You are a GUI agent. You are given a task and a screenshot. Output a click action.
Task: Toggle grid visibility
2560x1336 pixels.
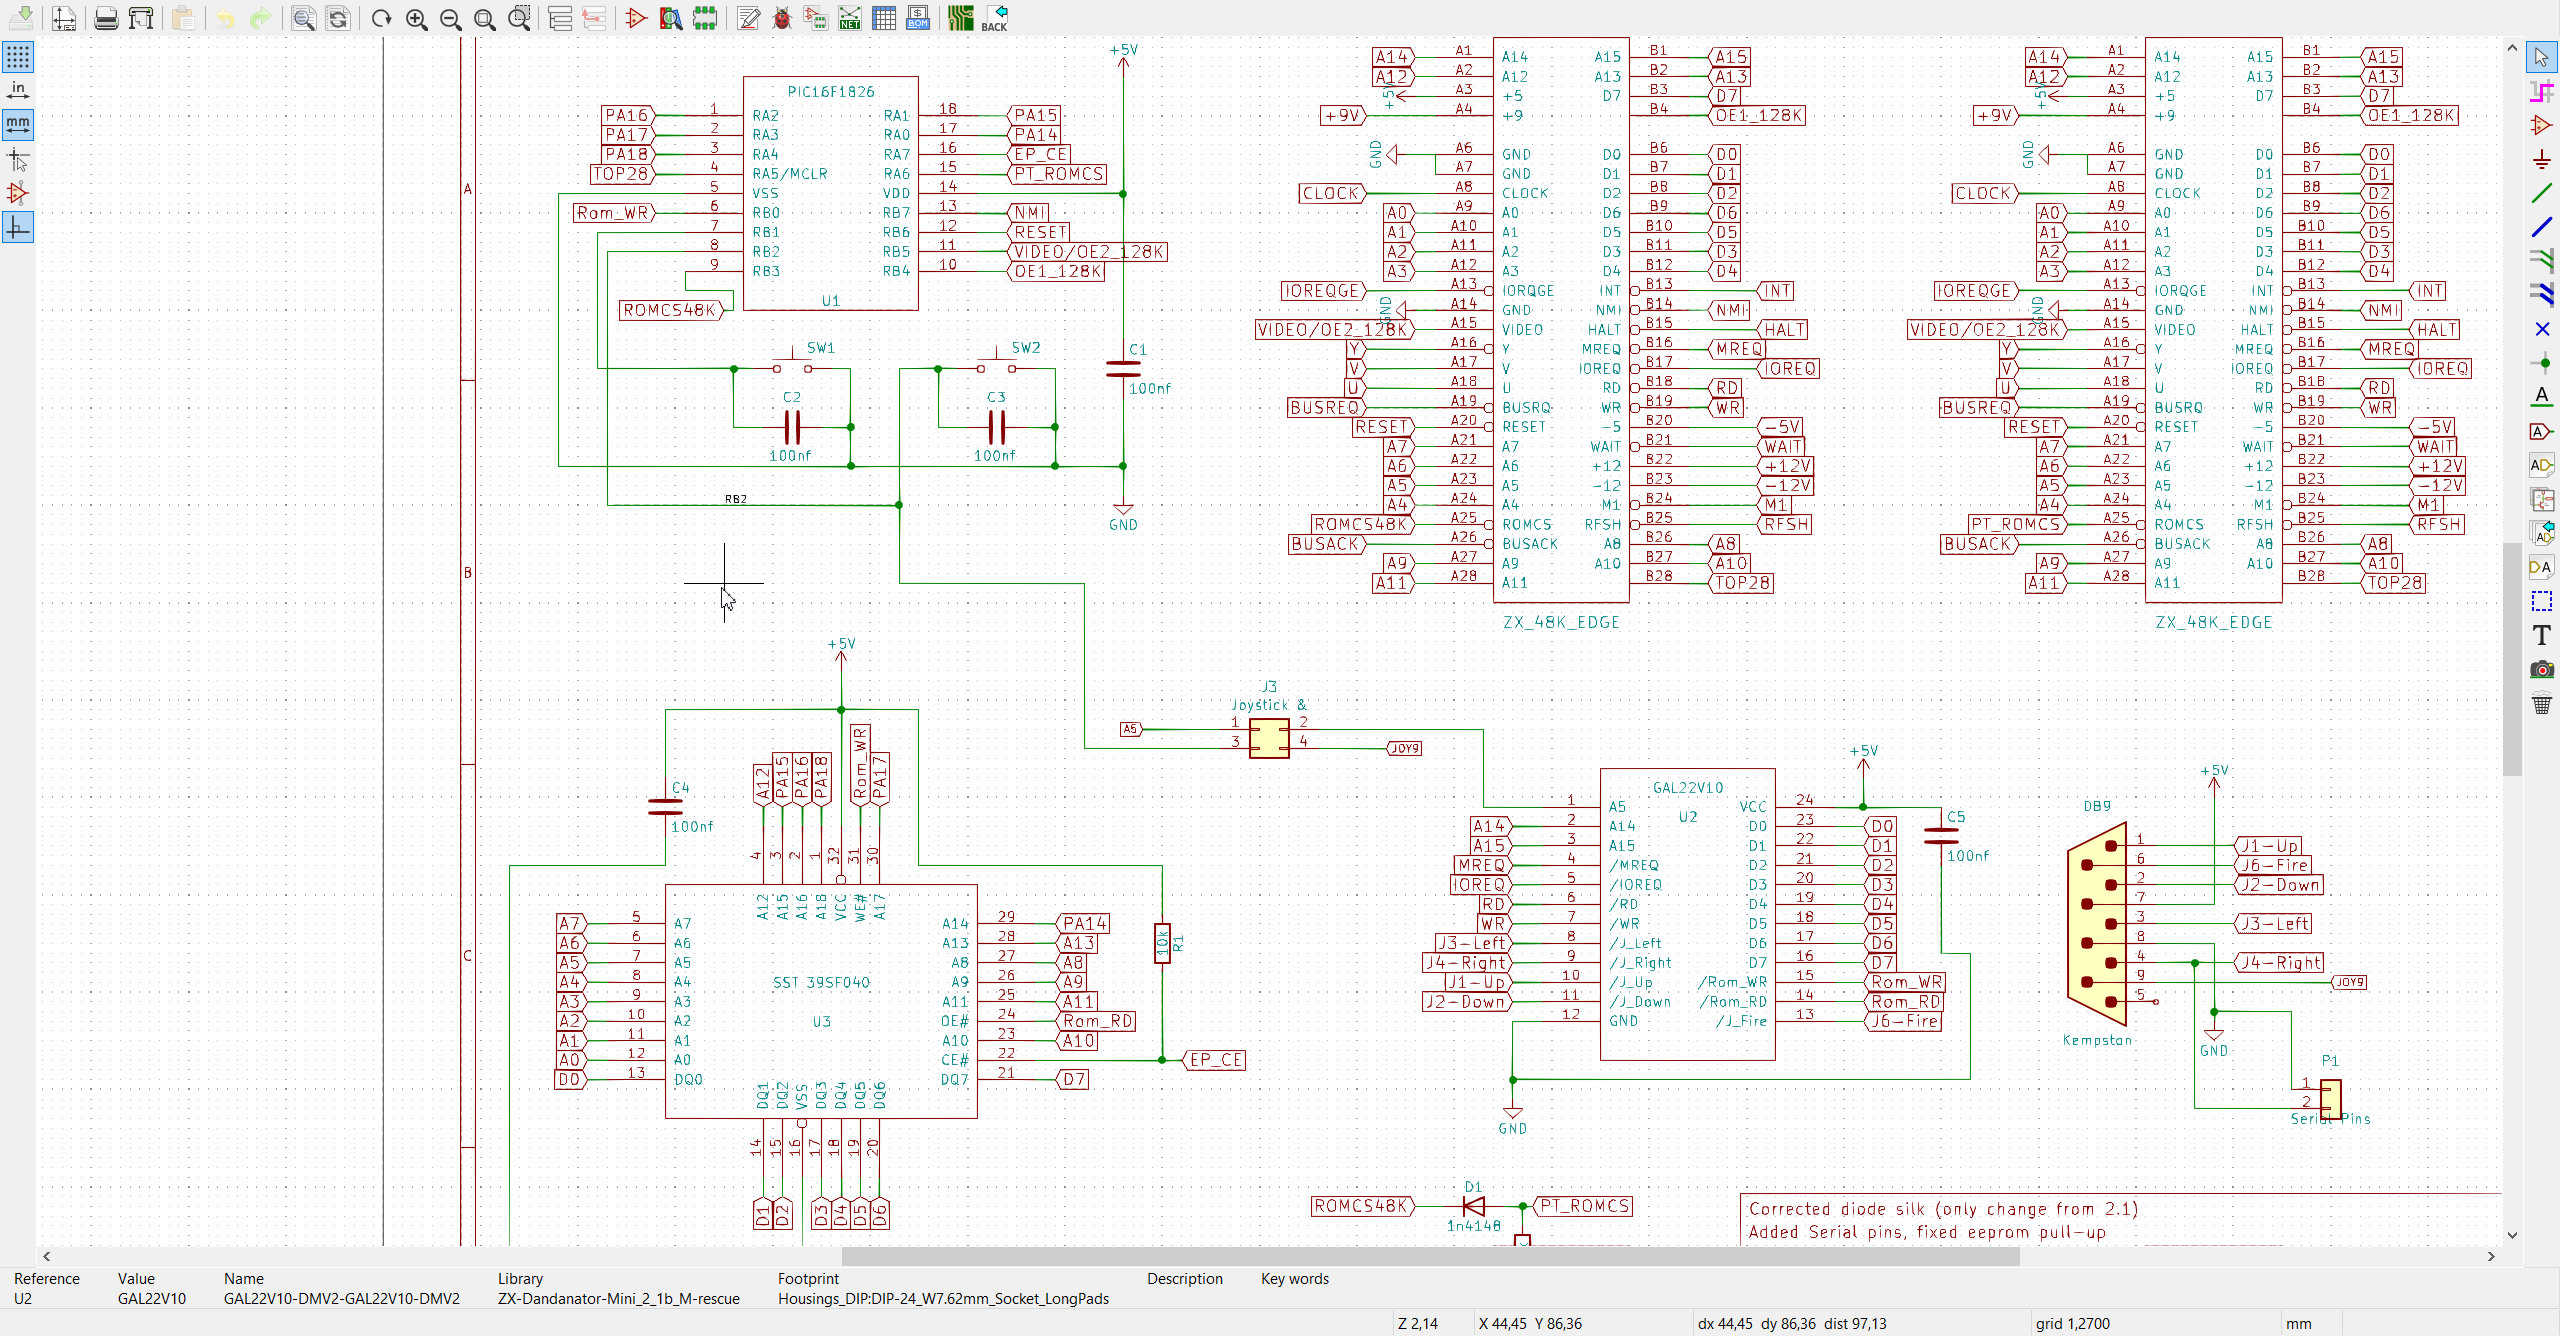[18, 56]
